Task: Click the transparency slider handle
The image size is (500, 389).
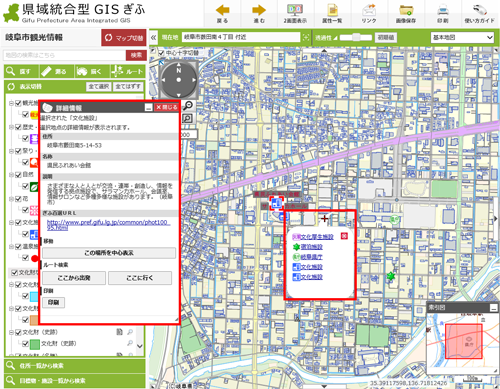Action: tap(356, 37)
